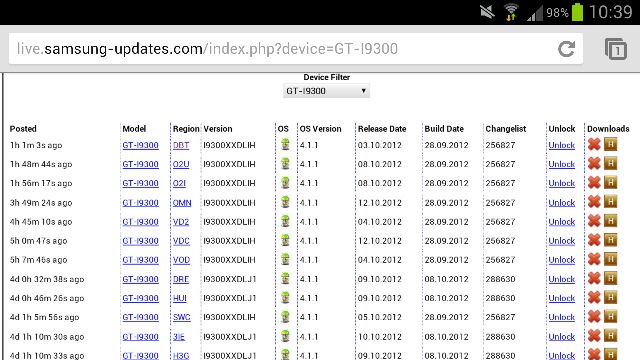Click the red X download icon in the O2I row
This screenshot has height=360, width=640.
(594, 183)
